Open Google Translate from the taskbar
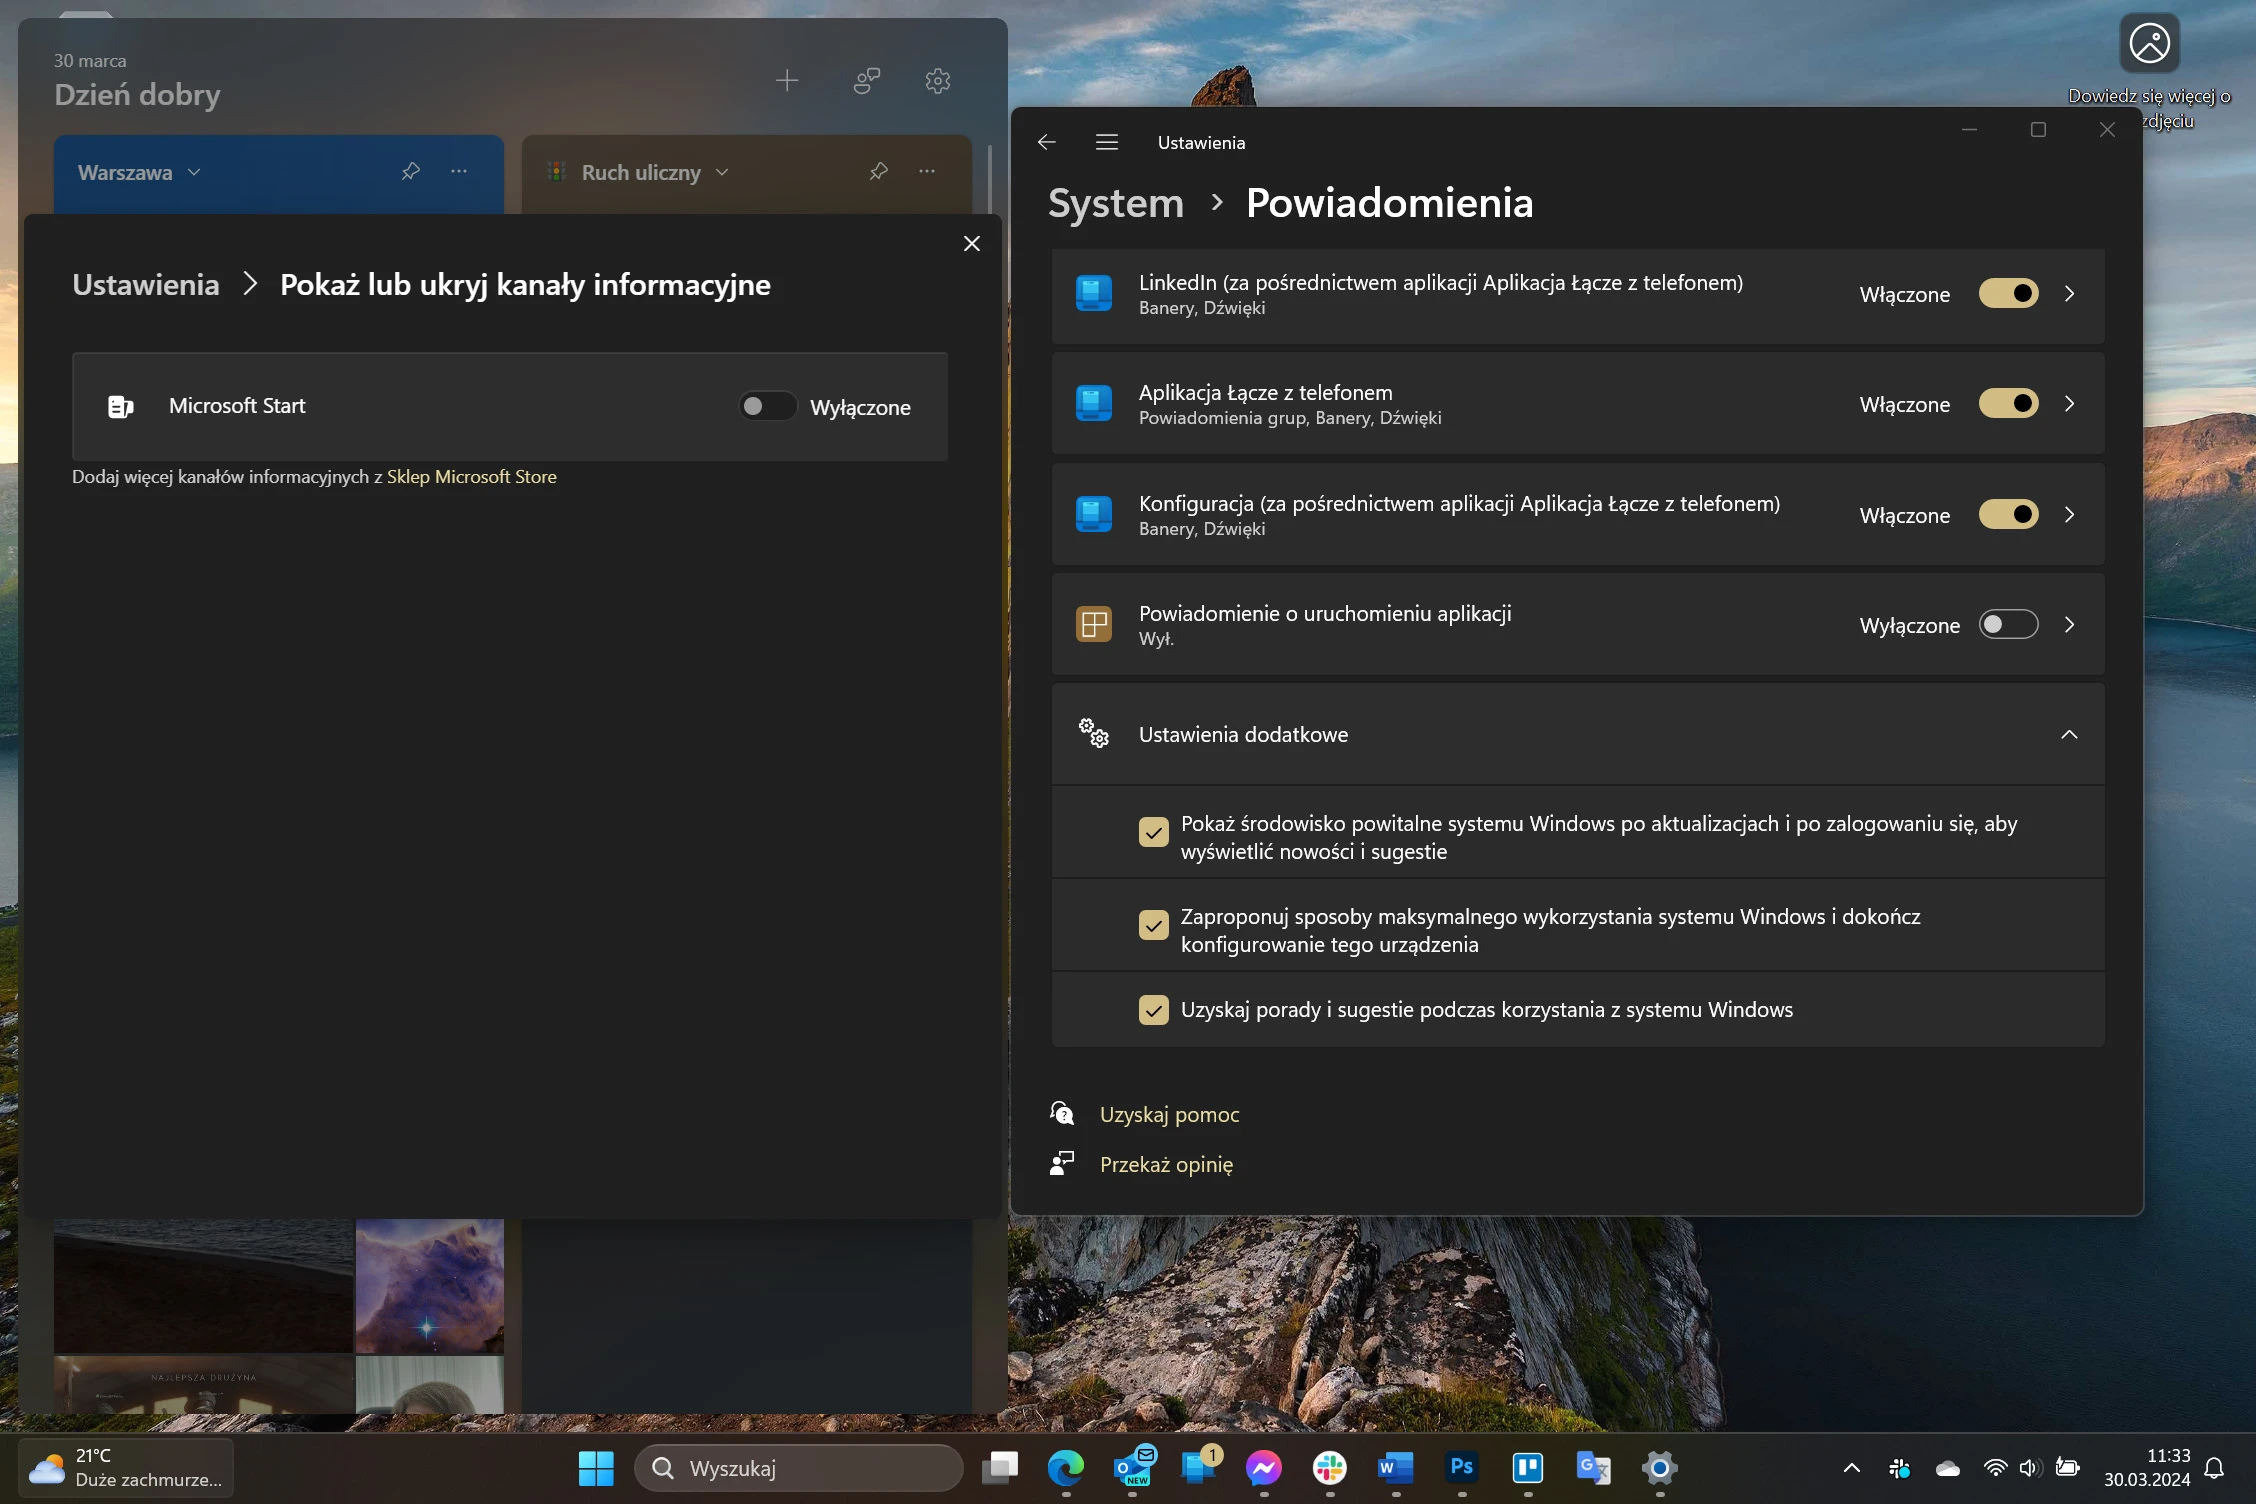 pyautogui.click(x=1594, y=1468)
